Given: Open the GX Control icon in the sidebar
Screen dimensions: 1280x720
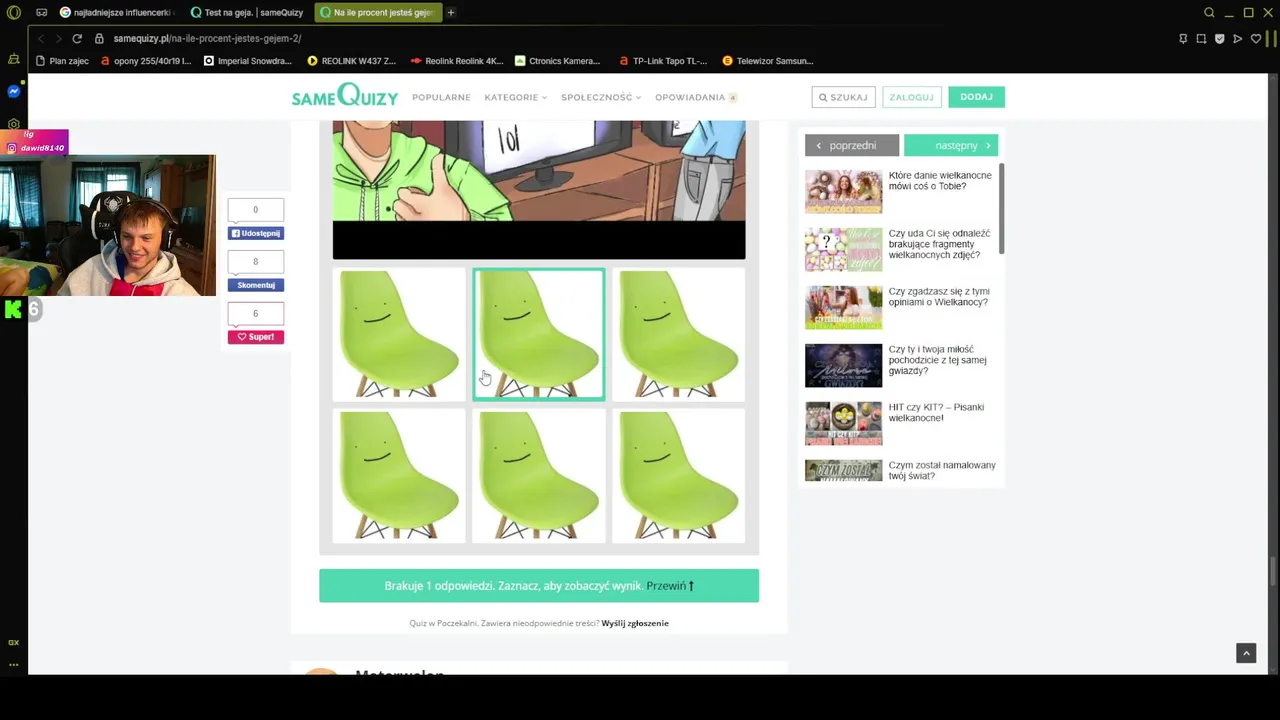Looking at the screenshot, I should (13, 124).
